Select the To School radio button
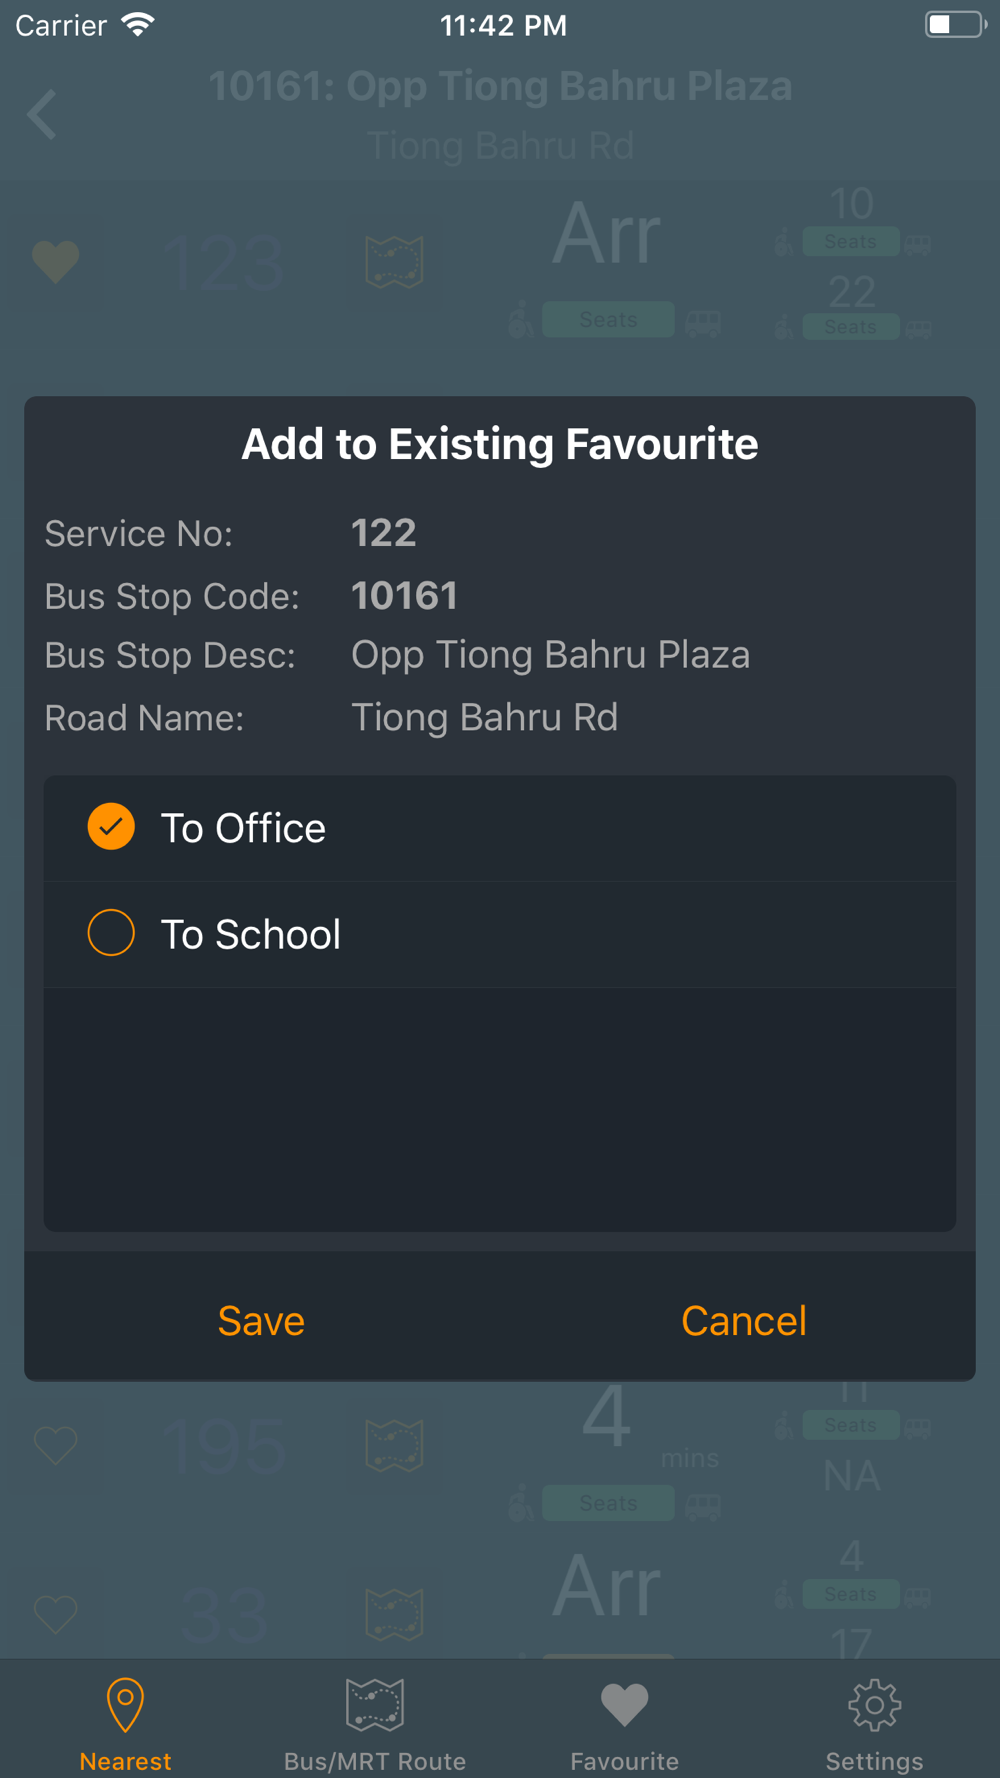This screenshot has width=1000, height=1778. 111,933
